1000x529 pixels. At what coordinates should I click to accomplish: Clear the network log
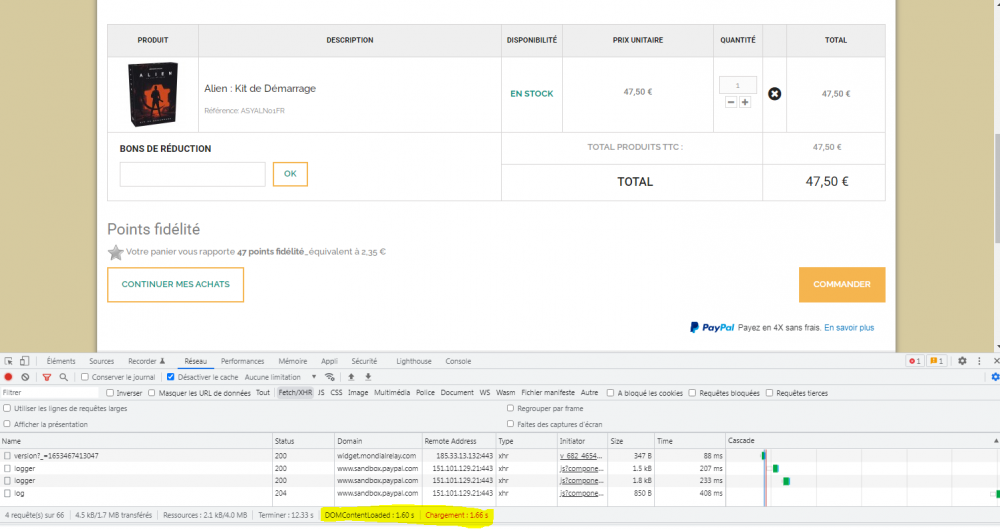[x=25, y=377]
